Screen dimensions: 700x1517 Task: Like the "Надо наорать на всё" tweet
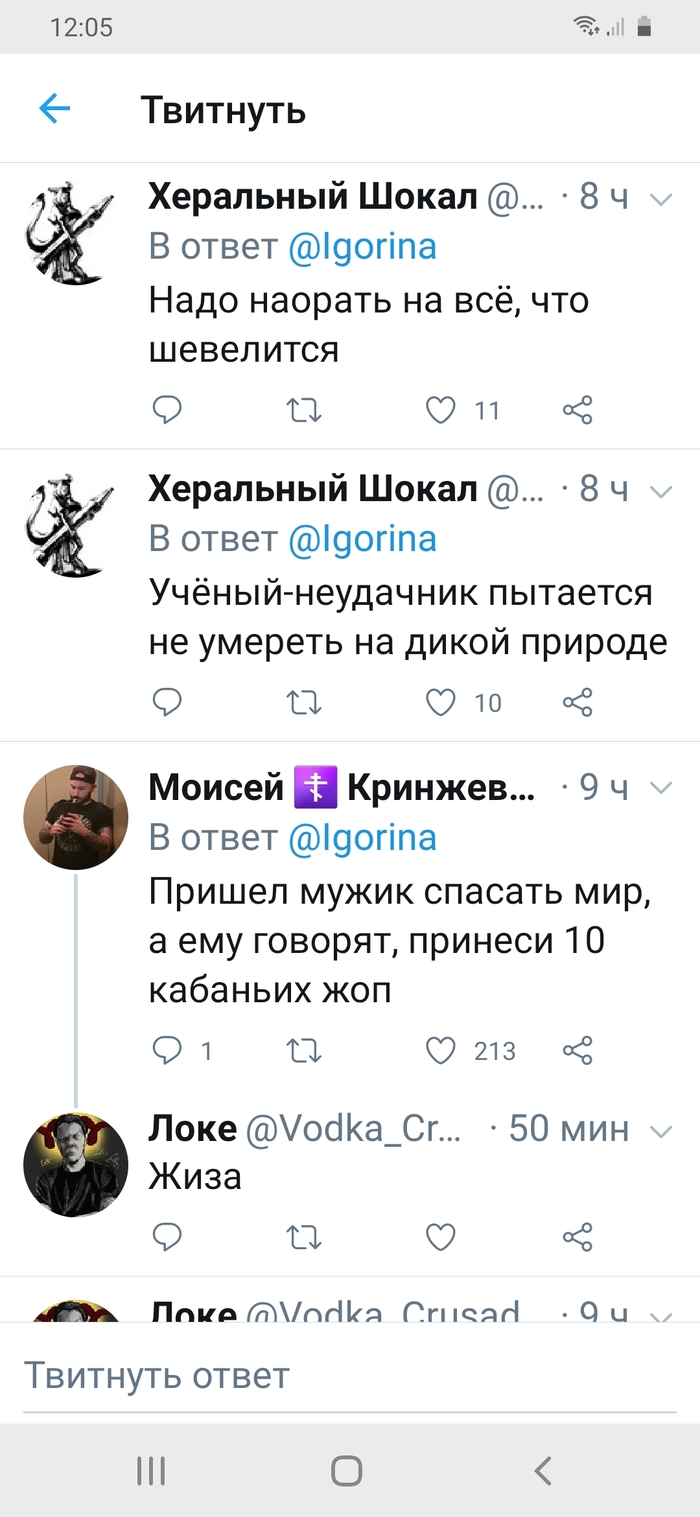point(441,409)
